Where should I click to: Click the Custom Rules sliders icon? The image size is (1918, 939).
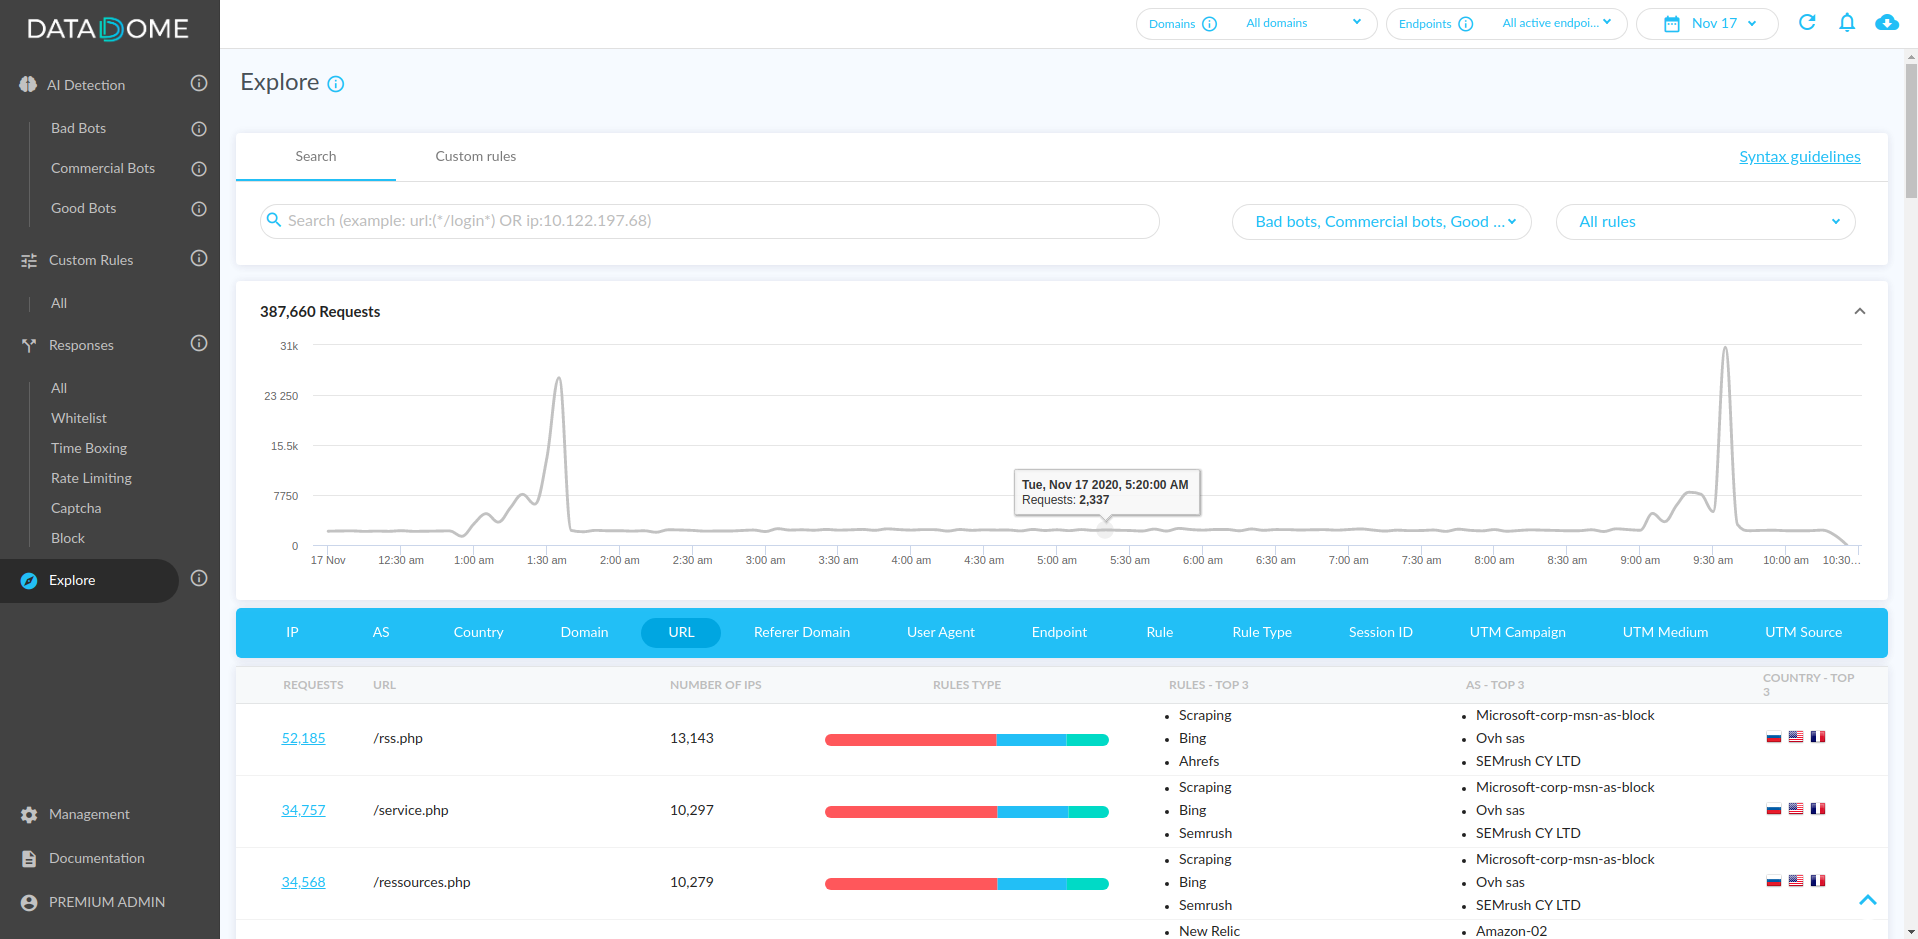(29, 261)
